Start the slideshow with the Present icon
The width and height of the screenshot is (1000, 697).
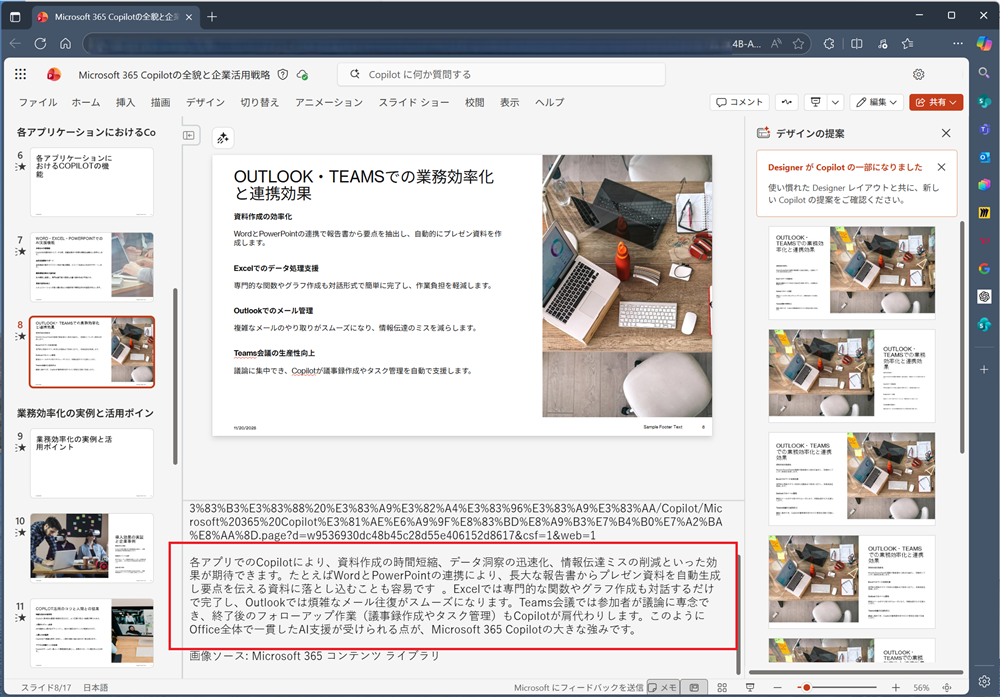(x=816, y=102)
